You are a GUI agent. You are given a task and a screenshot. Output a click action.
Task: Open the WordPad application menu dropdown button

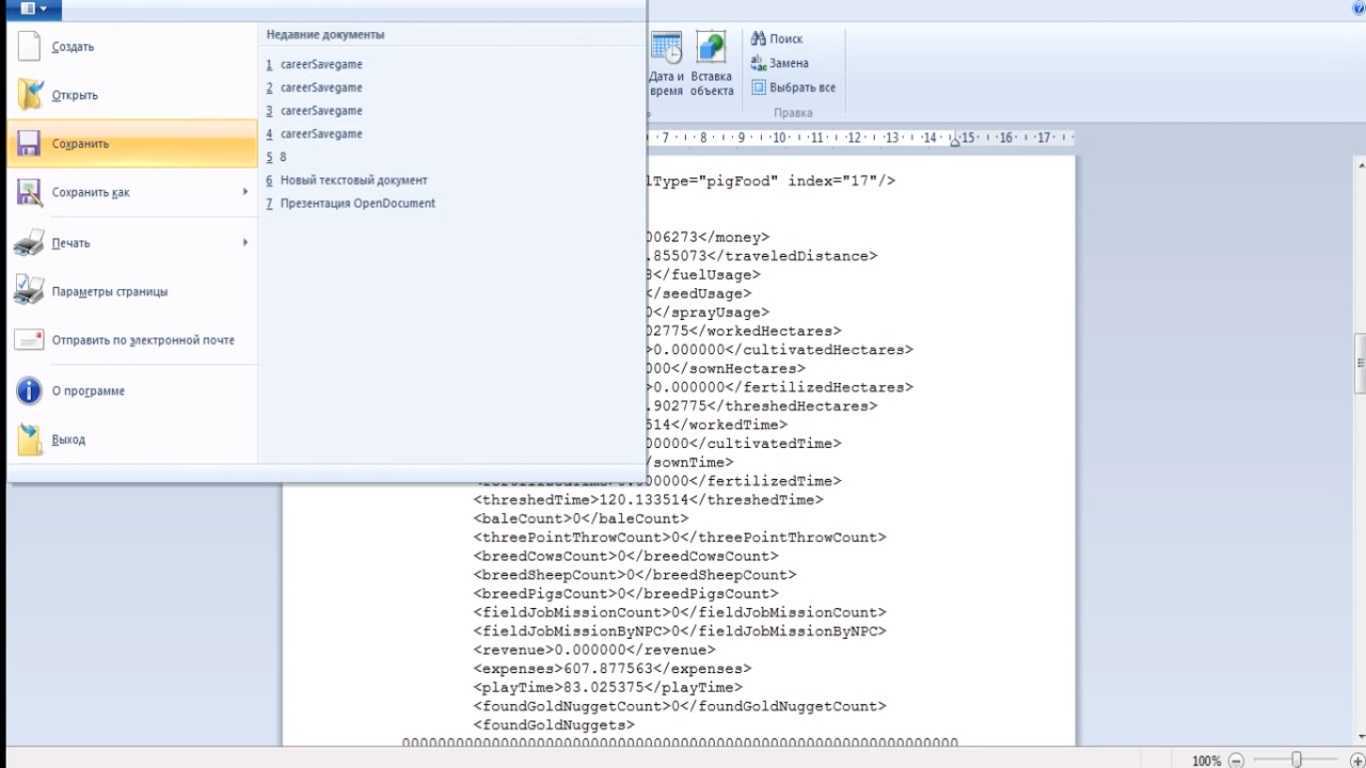(32, 9)
